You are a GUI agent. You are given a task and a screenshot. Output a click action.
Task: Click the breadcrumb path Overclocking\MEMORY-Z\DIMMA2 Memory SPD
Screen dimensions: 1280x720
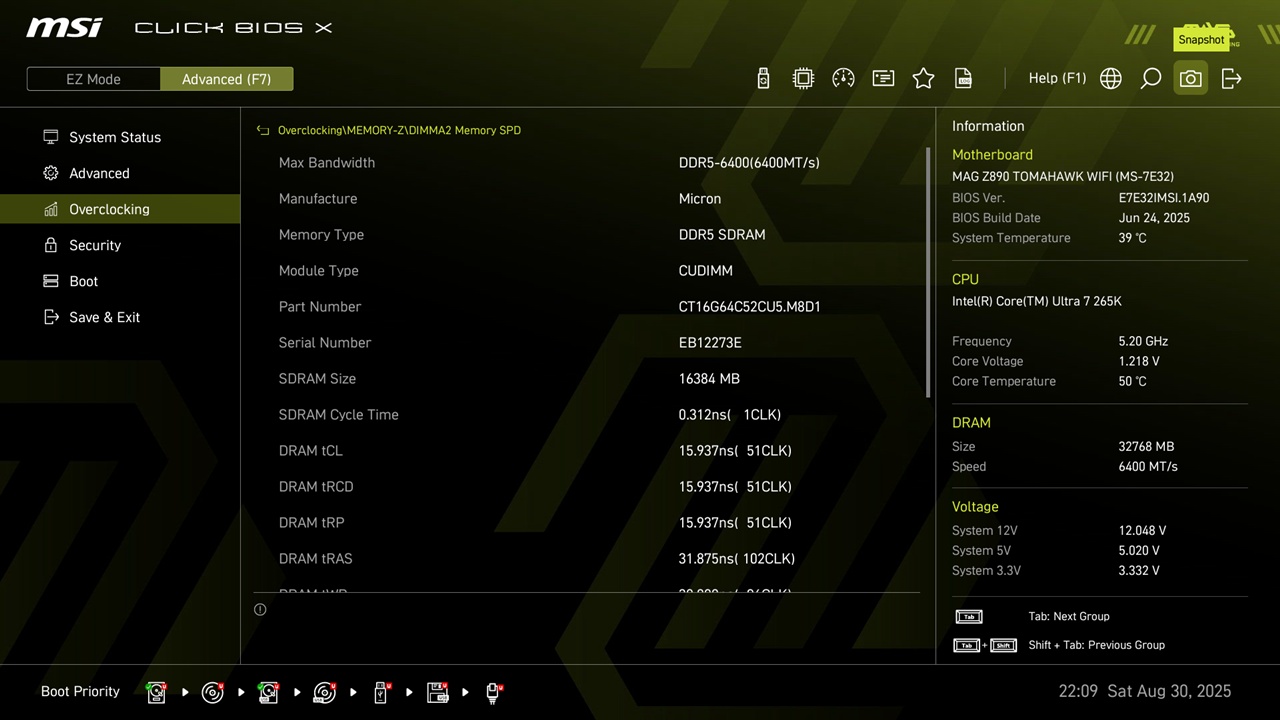click(399, 130)
